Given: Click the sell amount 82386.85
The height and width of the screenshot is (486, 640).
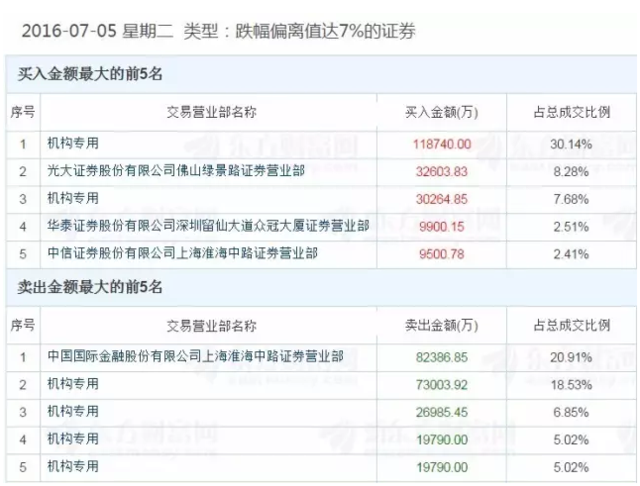Looking at the screenshot, I should [x=442, y=357].
